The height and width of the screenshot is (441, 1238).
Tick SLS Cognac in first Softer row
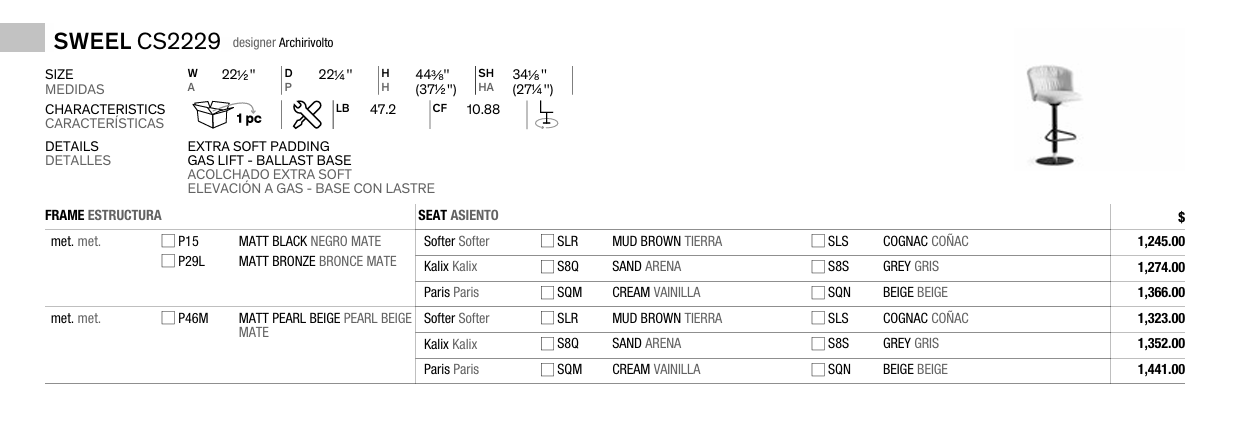coord(818,242)
